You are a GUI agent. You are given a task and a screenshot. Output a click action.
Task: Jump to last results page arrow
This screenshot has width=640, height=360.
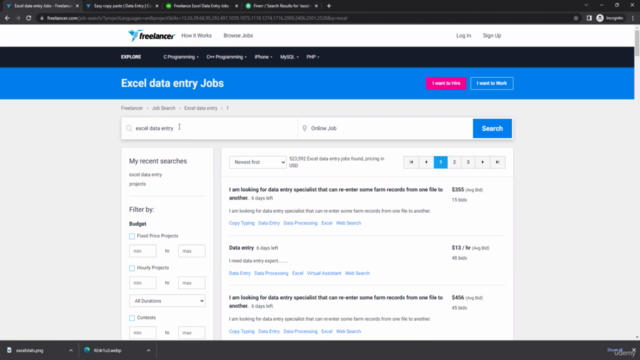pyautogui.click(x=498, y=162)
